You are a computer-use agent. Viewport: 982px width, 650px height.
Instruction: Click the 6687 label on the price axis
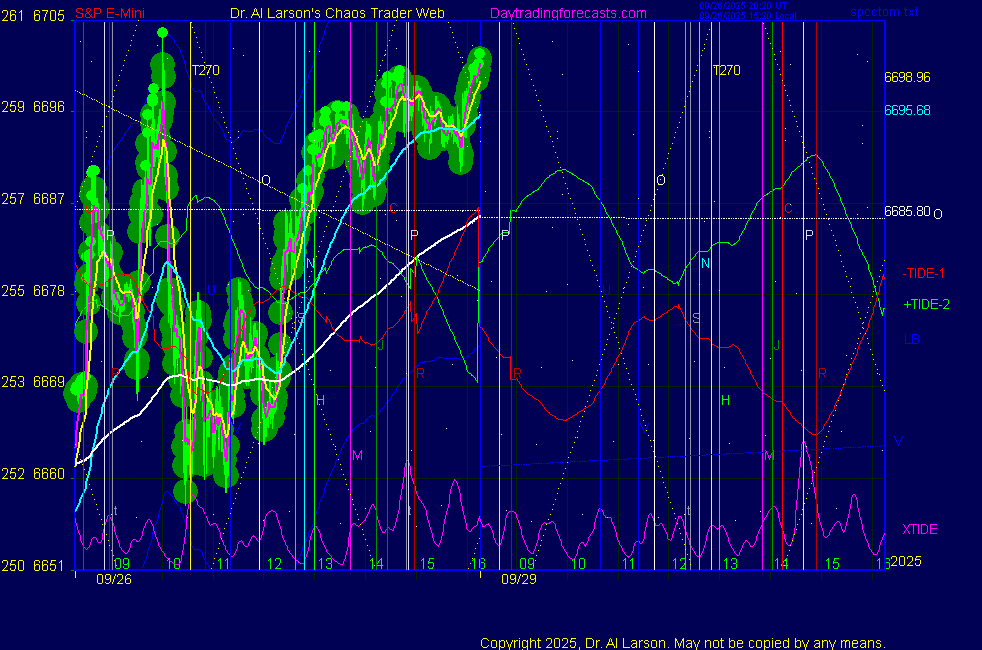(48, 199)
